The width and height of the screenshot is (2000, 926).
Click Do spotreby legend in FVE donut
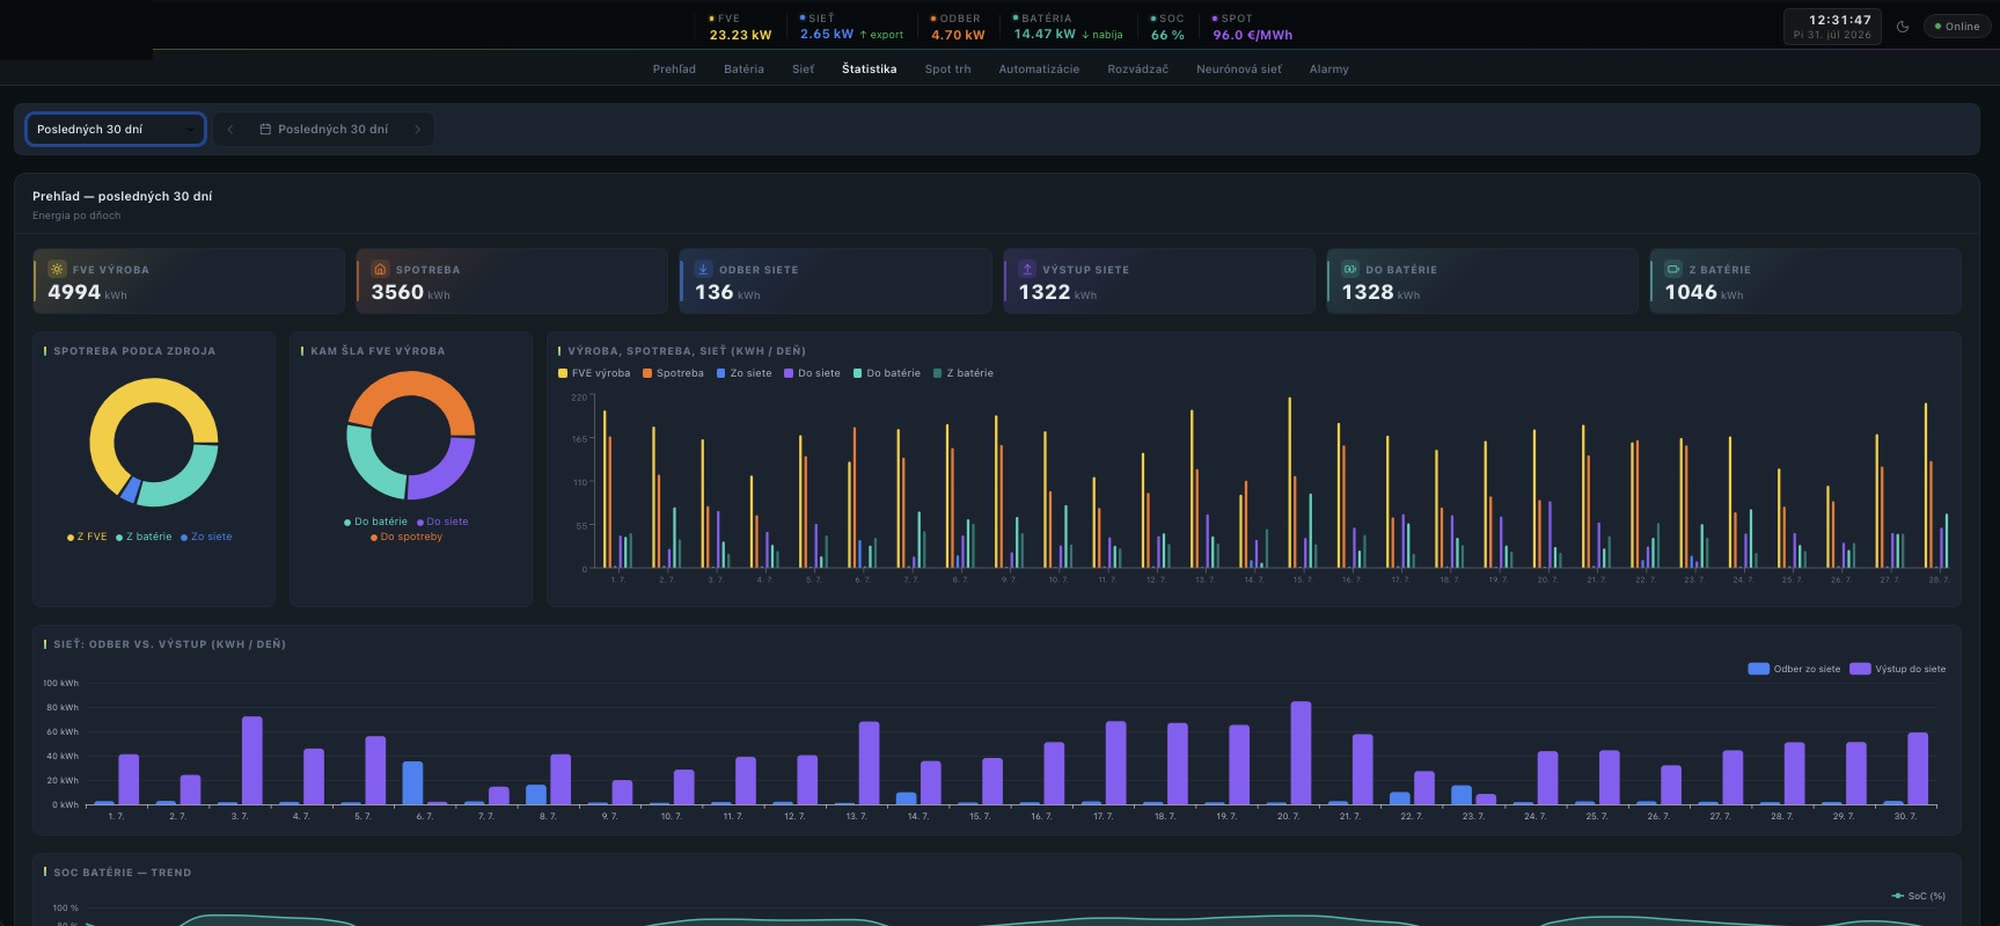pos(406,537)
